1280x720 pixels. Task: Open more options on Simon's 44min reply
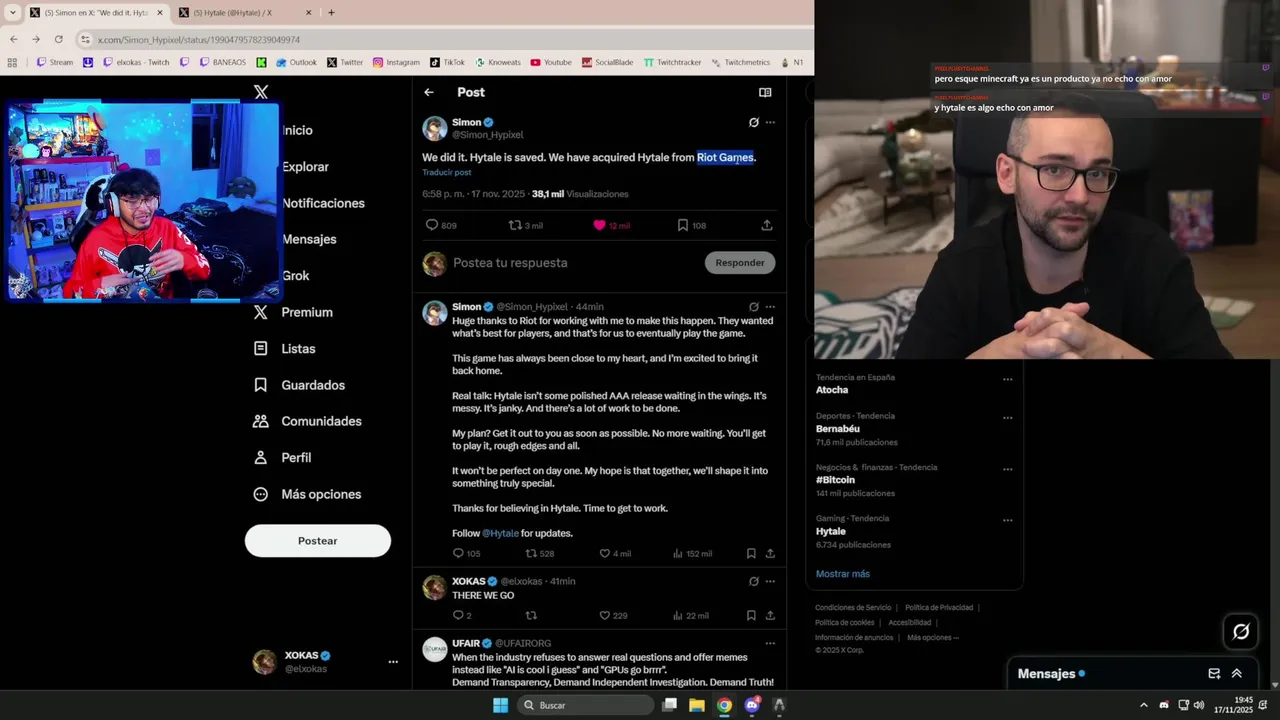coord(770,307)
